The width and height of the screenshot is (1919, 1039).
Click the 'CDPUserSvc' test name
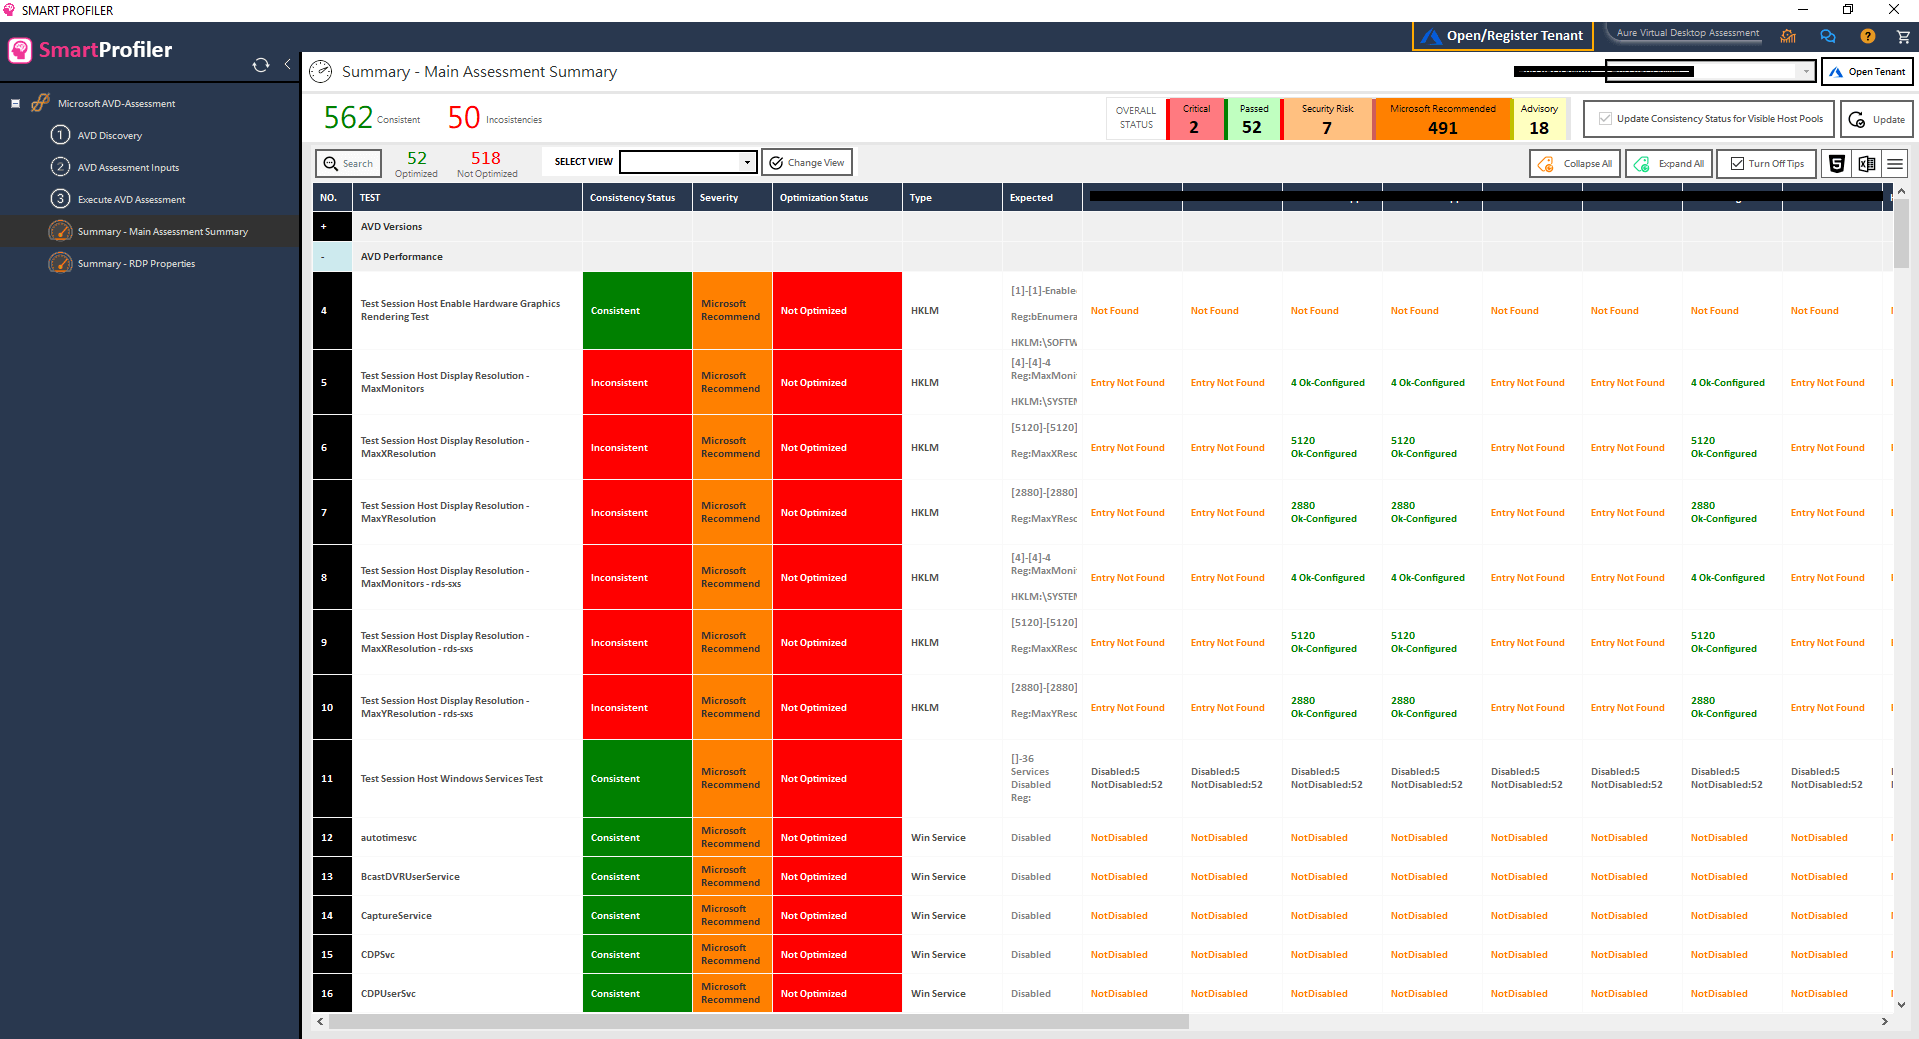click(x=388, y=994)
